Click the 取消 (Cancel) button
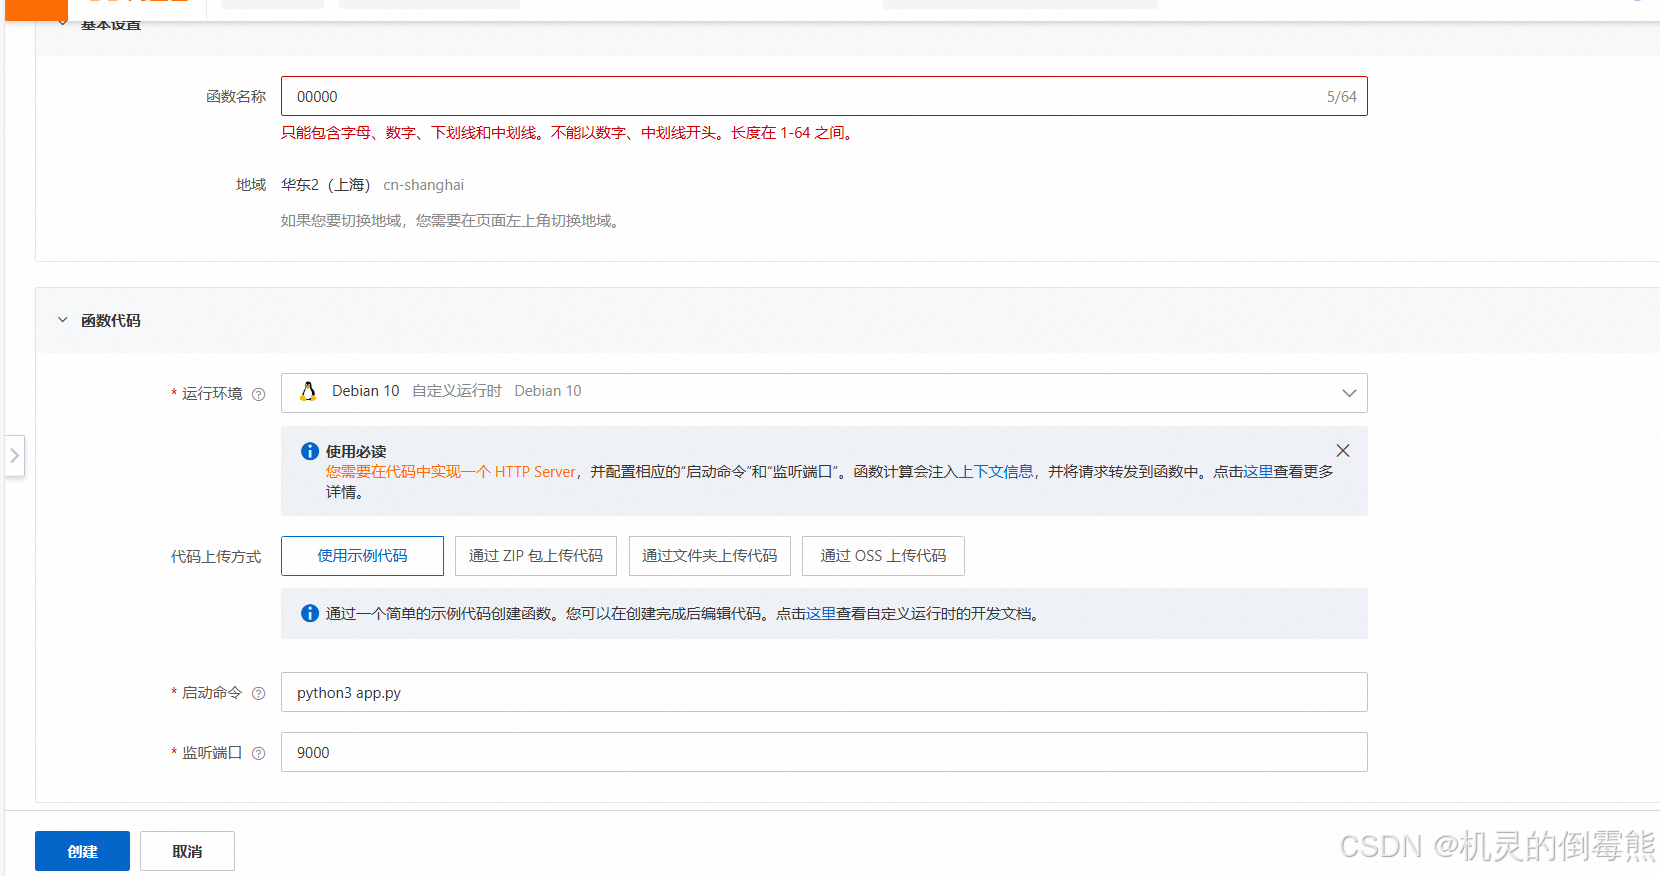 point(187,851)
